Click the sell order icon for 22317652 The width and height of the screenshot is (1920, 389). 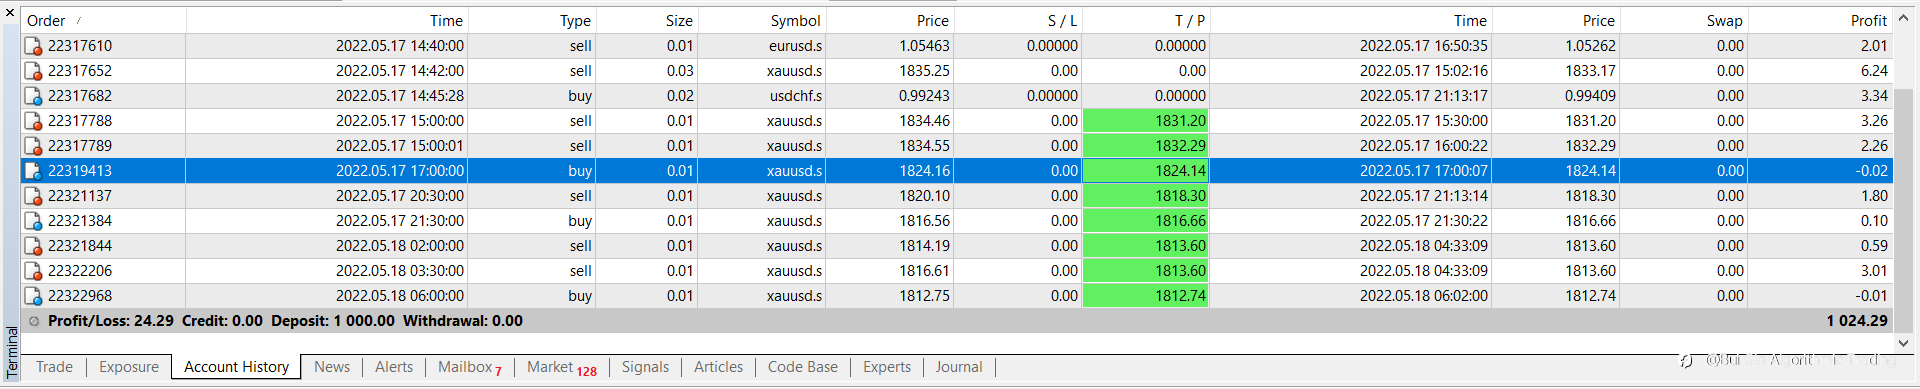click(x=33, y=71)
